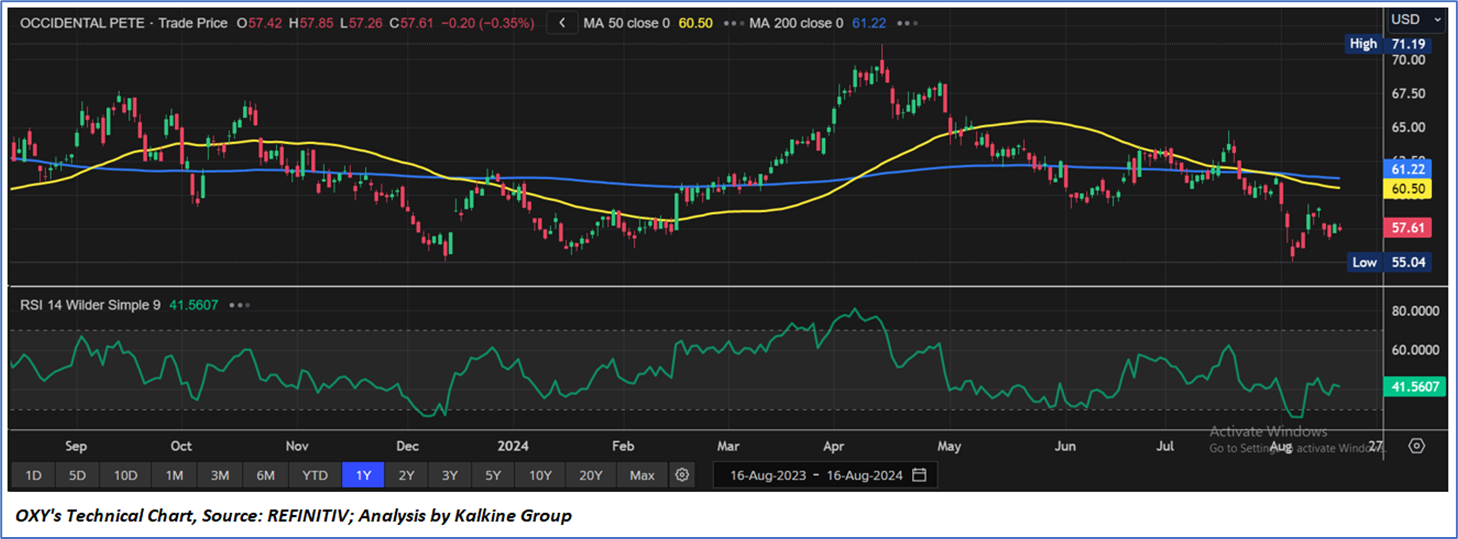Click the 16-Aug-2023 start date field
Screen dimensions: 1458x539
click(767, 474)
